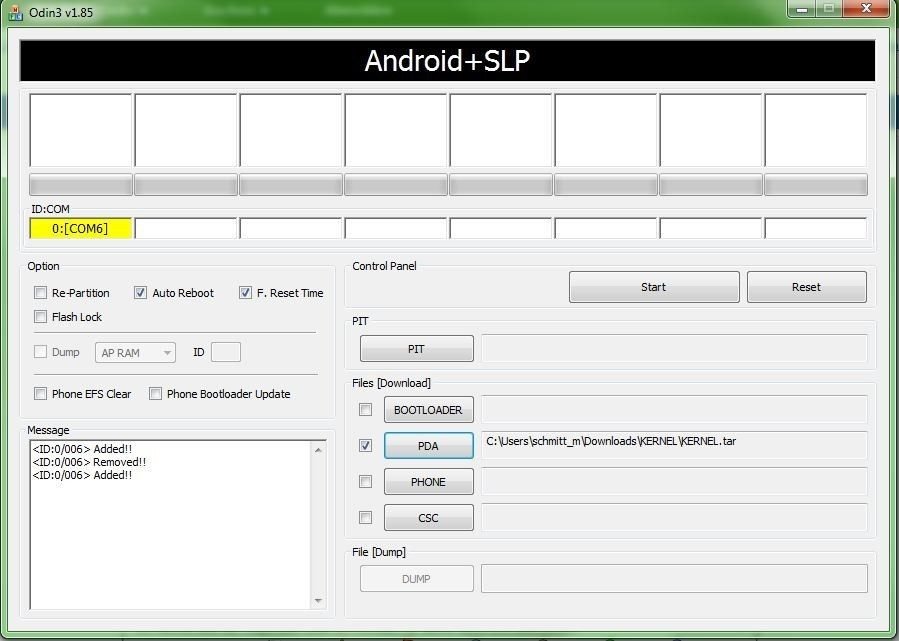Check the PHONE file checkbox

365,482
